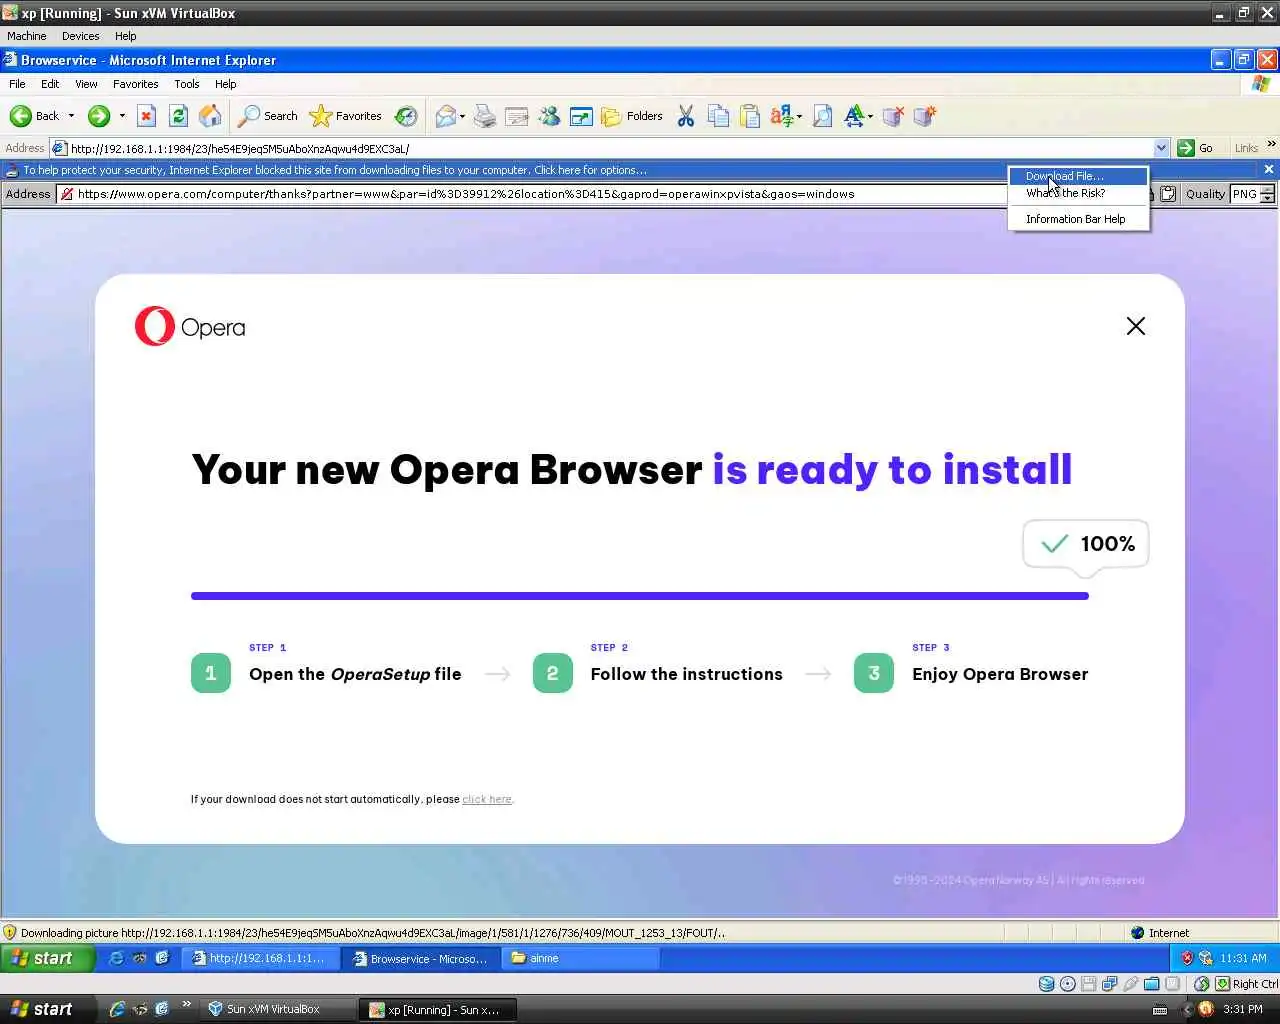Open the VirtualBox Machine menu

[x=27, y=36]
